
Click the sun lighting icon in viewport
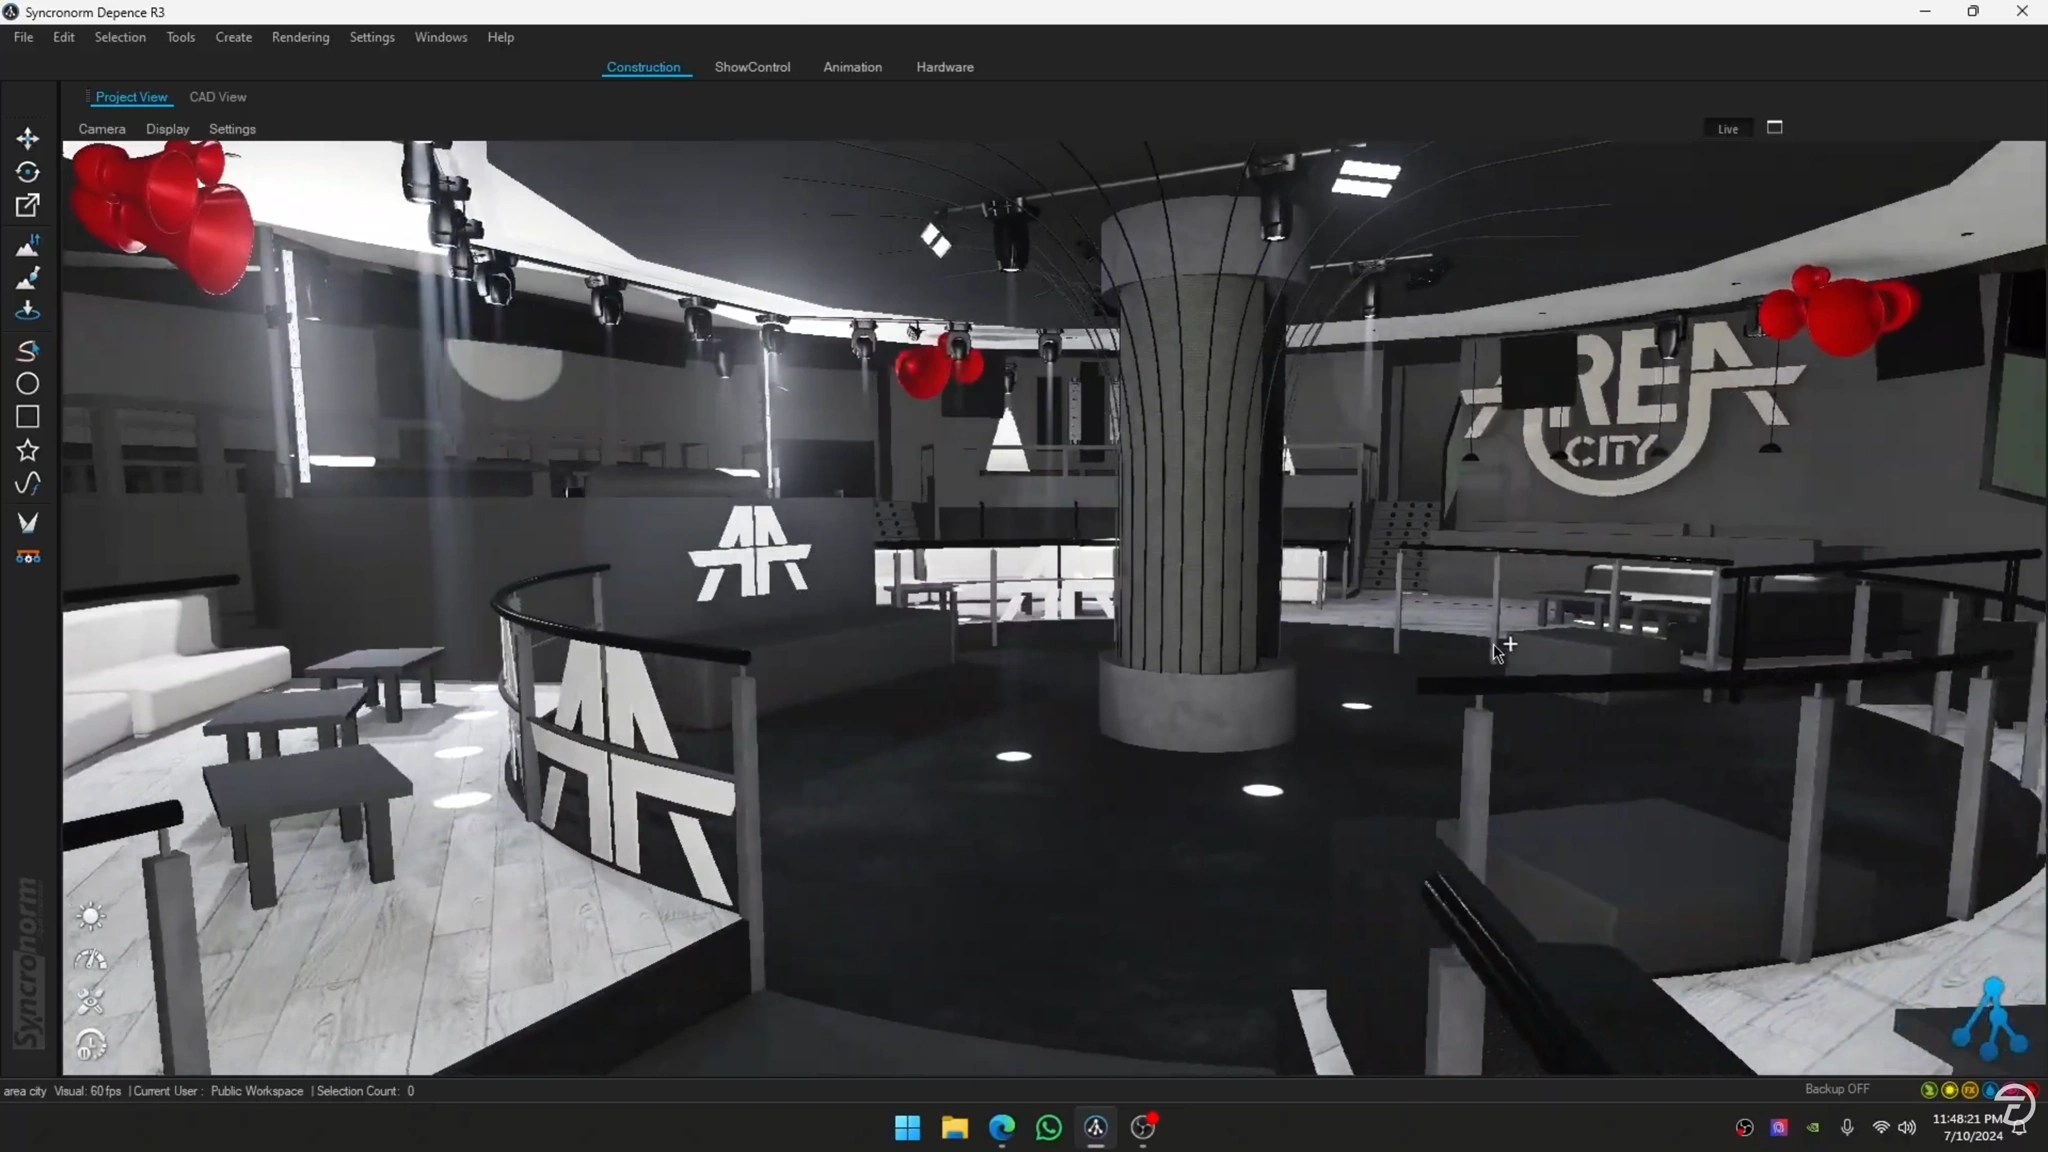[x=90, y=916]
